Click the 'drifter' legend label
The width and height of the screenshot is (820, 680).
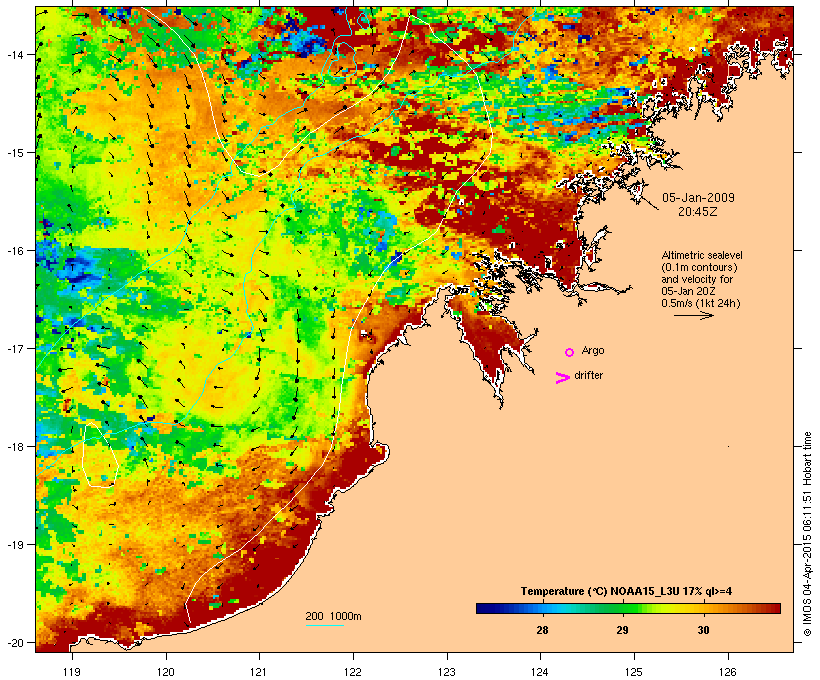point(588,375)
